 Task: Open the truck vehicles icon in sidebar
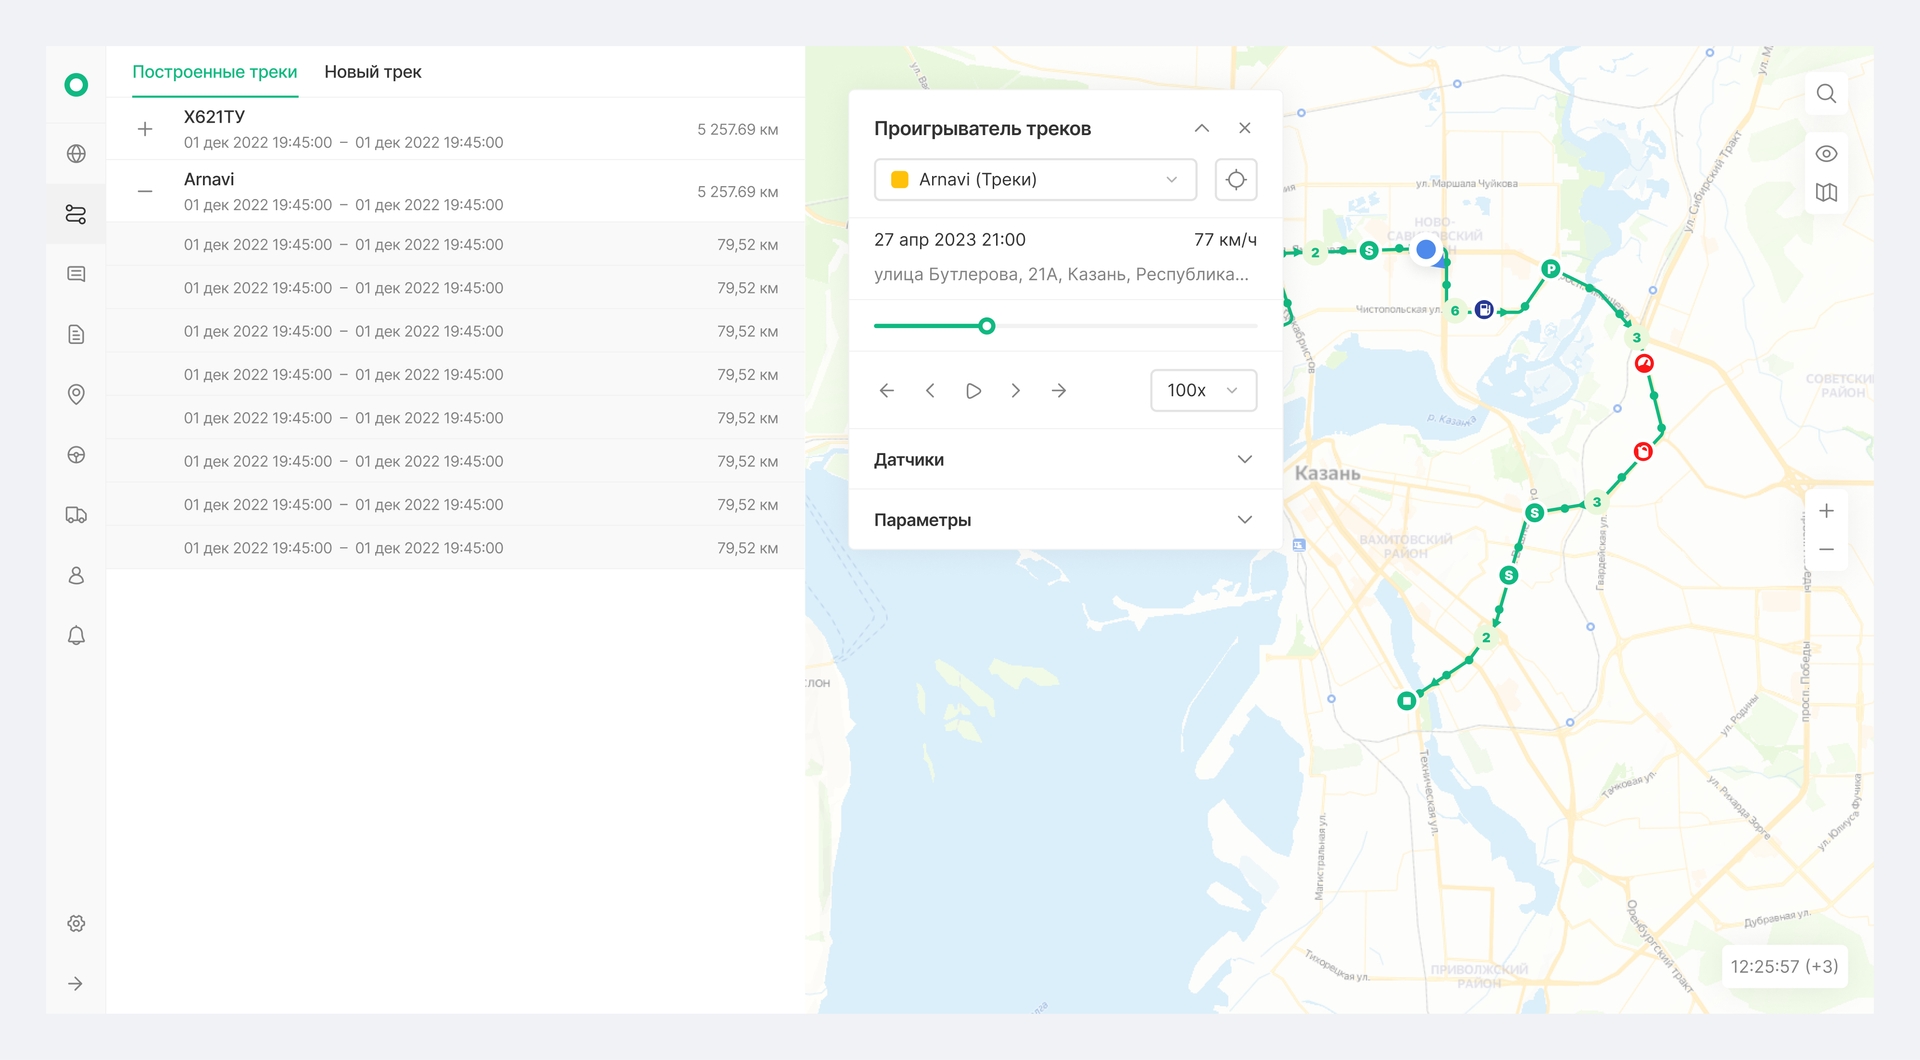tap(76, 515)
